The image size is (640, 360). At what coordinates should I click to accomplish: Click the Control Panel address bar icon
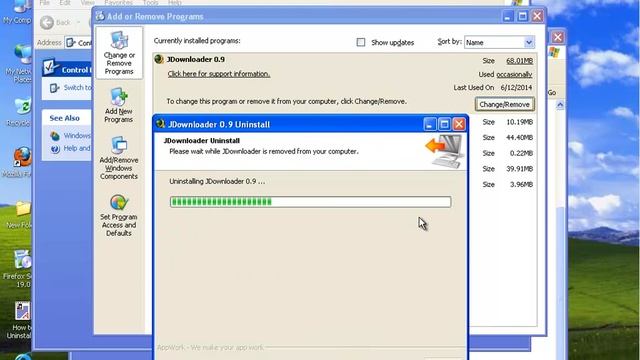pyautogui.click(x=71, y=42)
